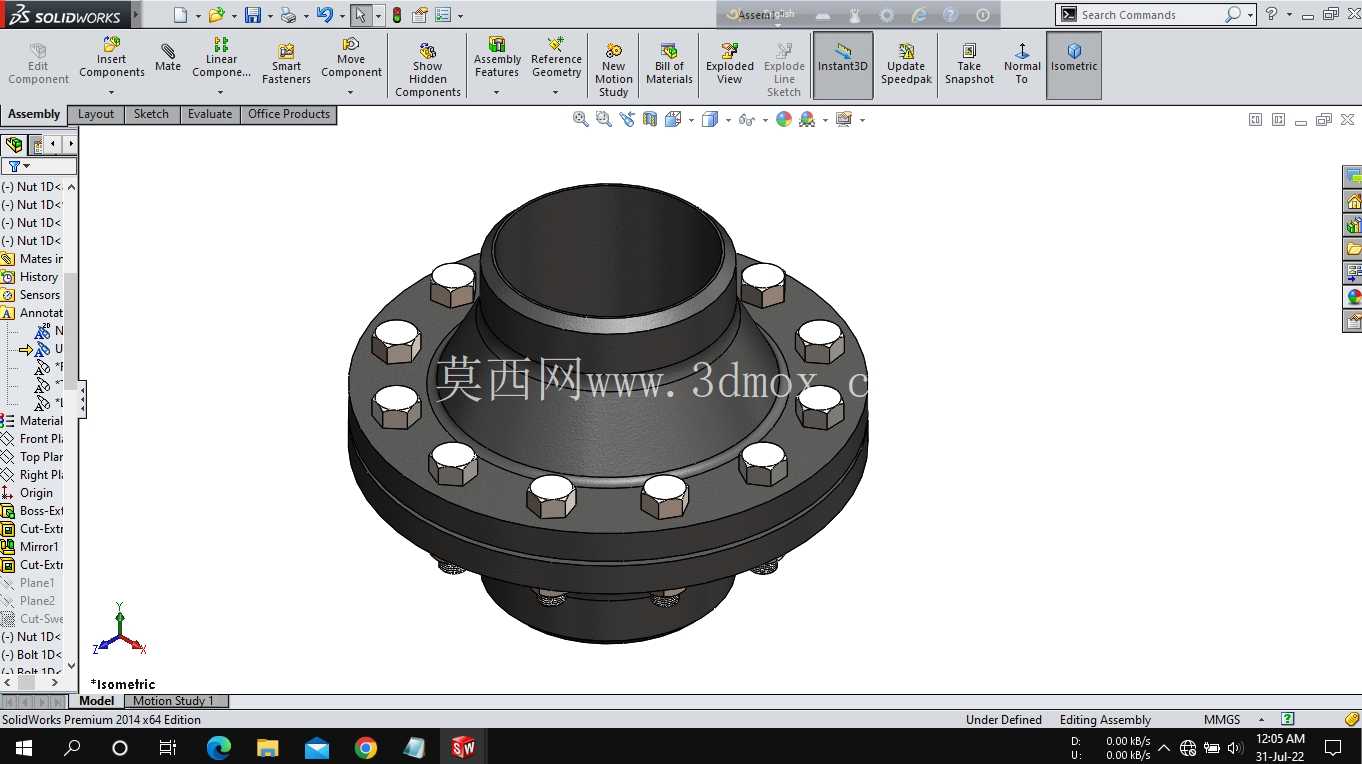The width and height of the screenshot is (1362, 764).
Task: Click the Section View icon
Action: tap(650, 119)
